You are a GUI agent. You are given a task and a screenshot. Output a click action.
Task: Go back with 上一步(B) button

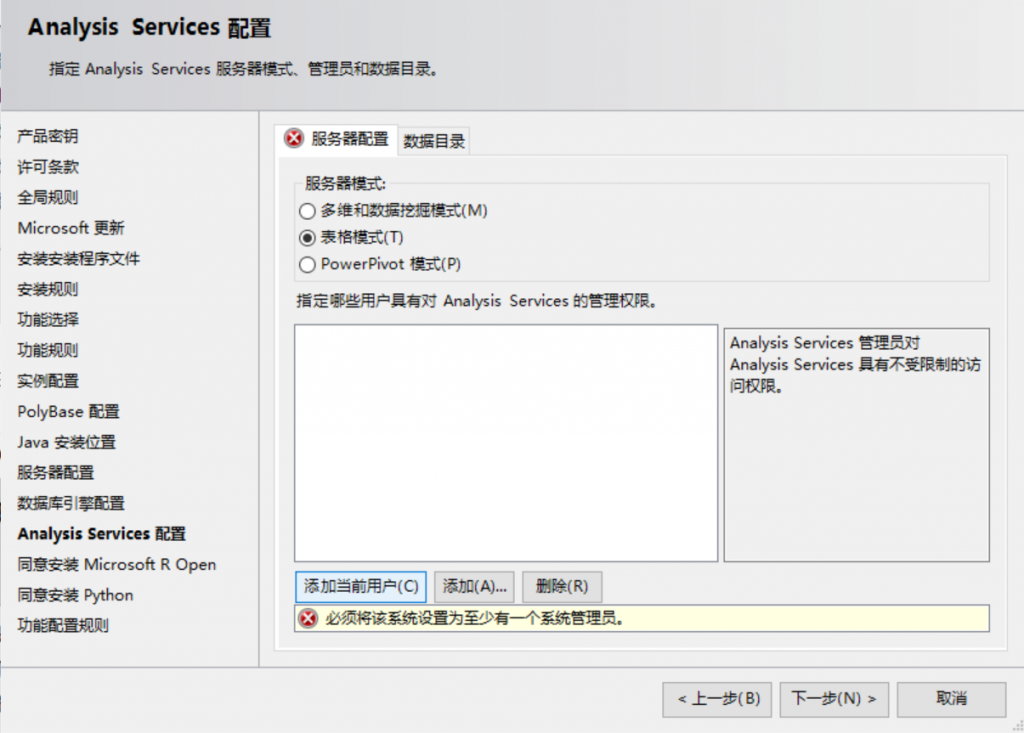[717, 699]
